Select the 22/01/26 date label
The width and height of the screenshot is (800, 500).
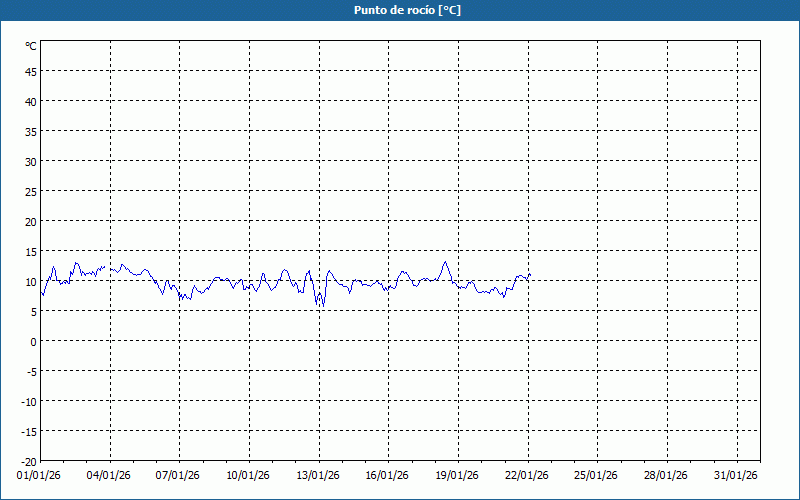528,475
